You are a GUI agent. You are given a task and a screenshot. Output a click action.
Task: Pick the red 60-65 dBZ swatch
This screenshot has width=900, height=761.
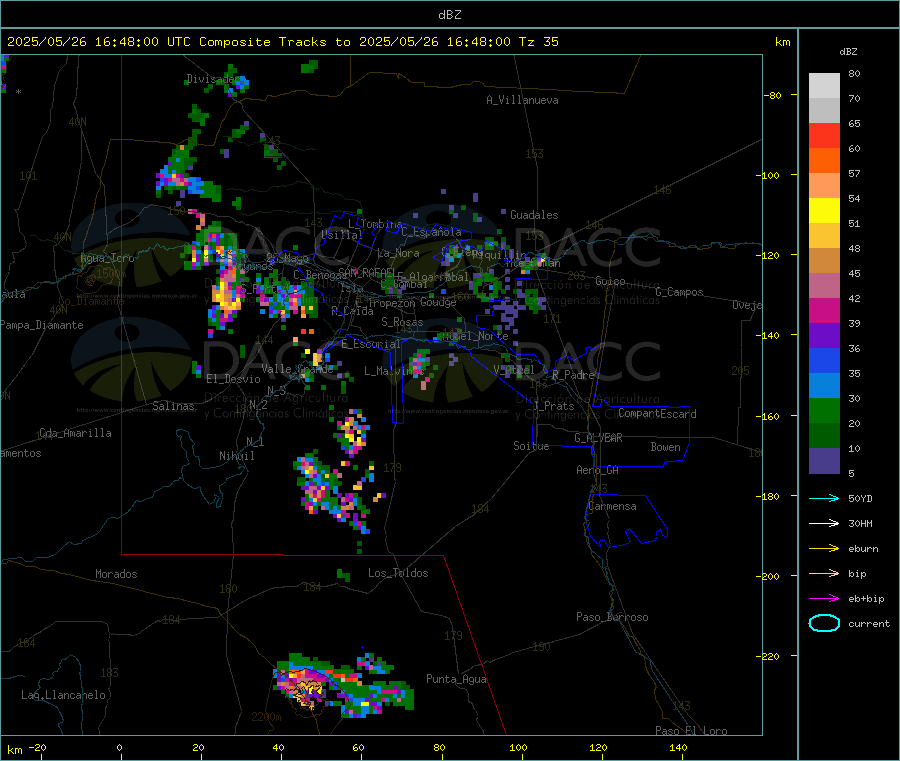(824, 135)
